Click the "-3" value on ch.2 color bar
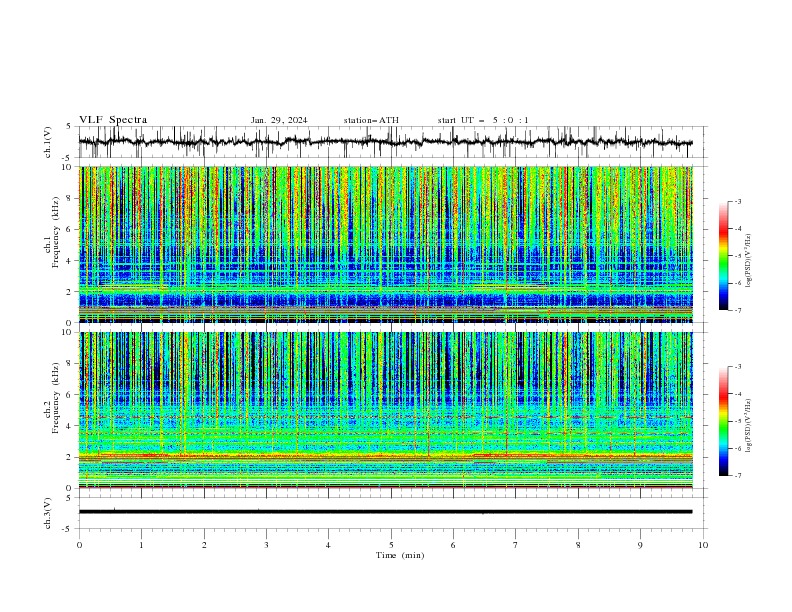 click(x=738, y=367)
